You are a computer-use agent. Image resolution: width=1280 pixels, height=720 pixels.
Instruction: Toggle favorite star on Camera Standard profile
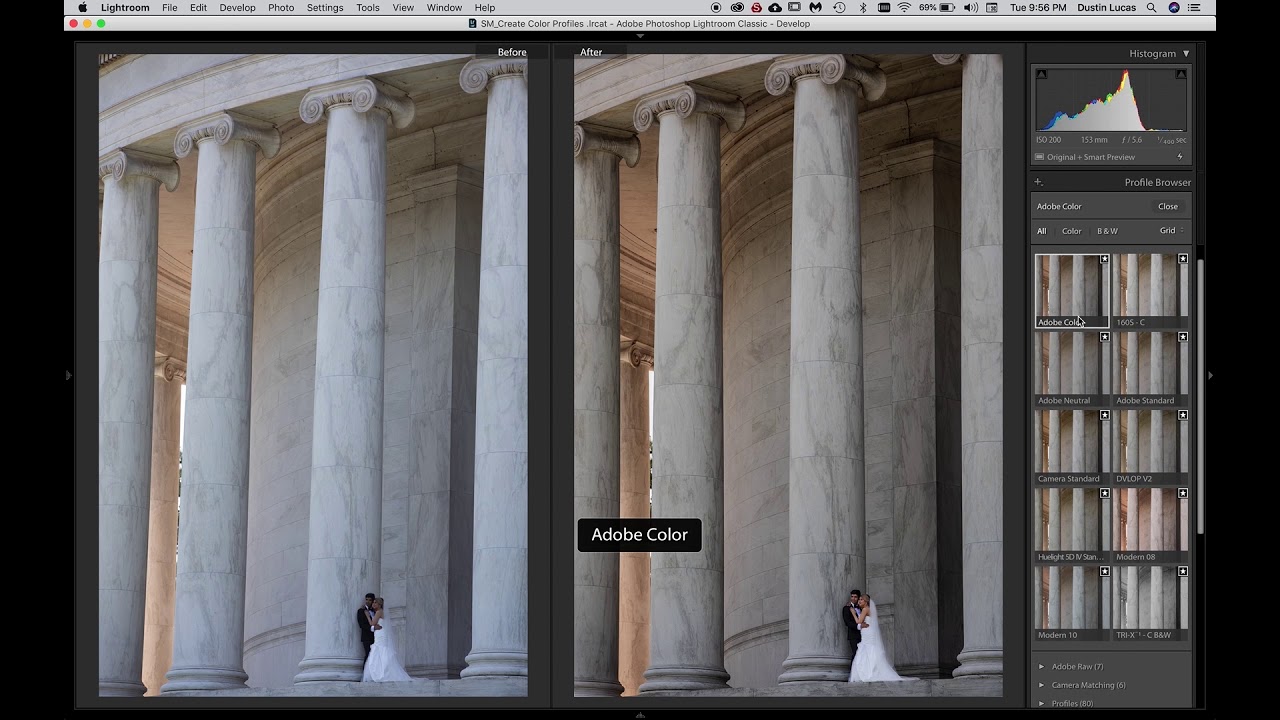click(1105, 415)
